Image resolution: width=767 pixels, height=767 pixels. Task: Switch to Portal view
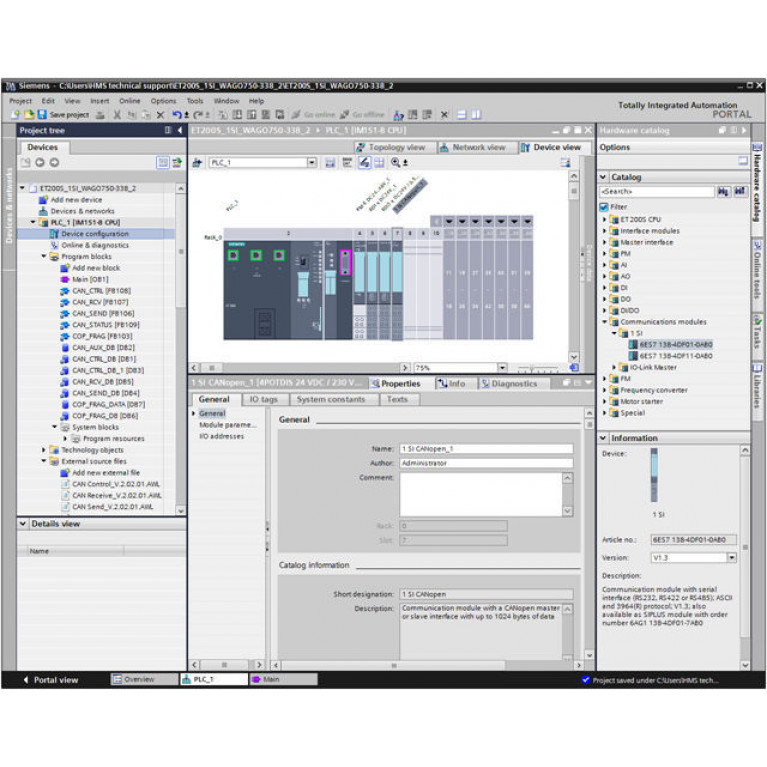pos(50,680)
